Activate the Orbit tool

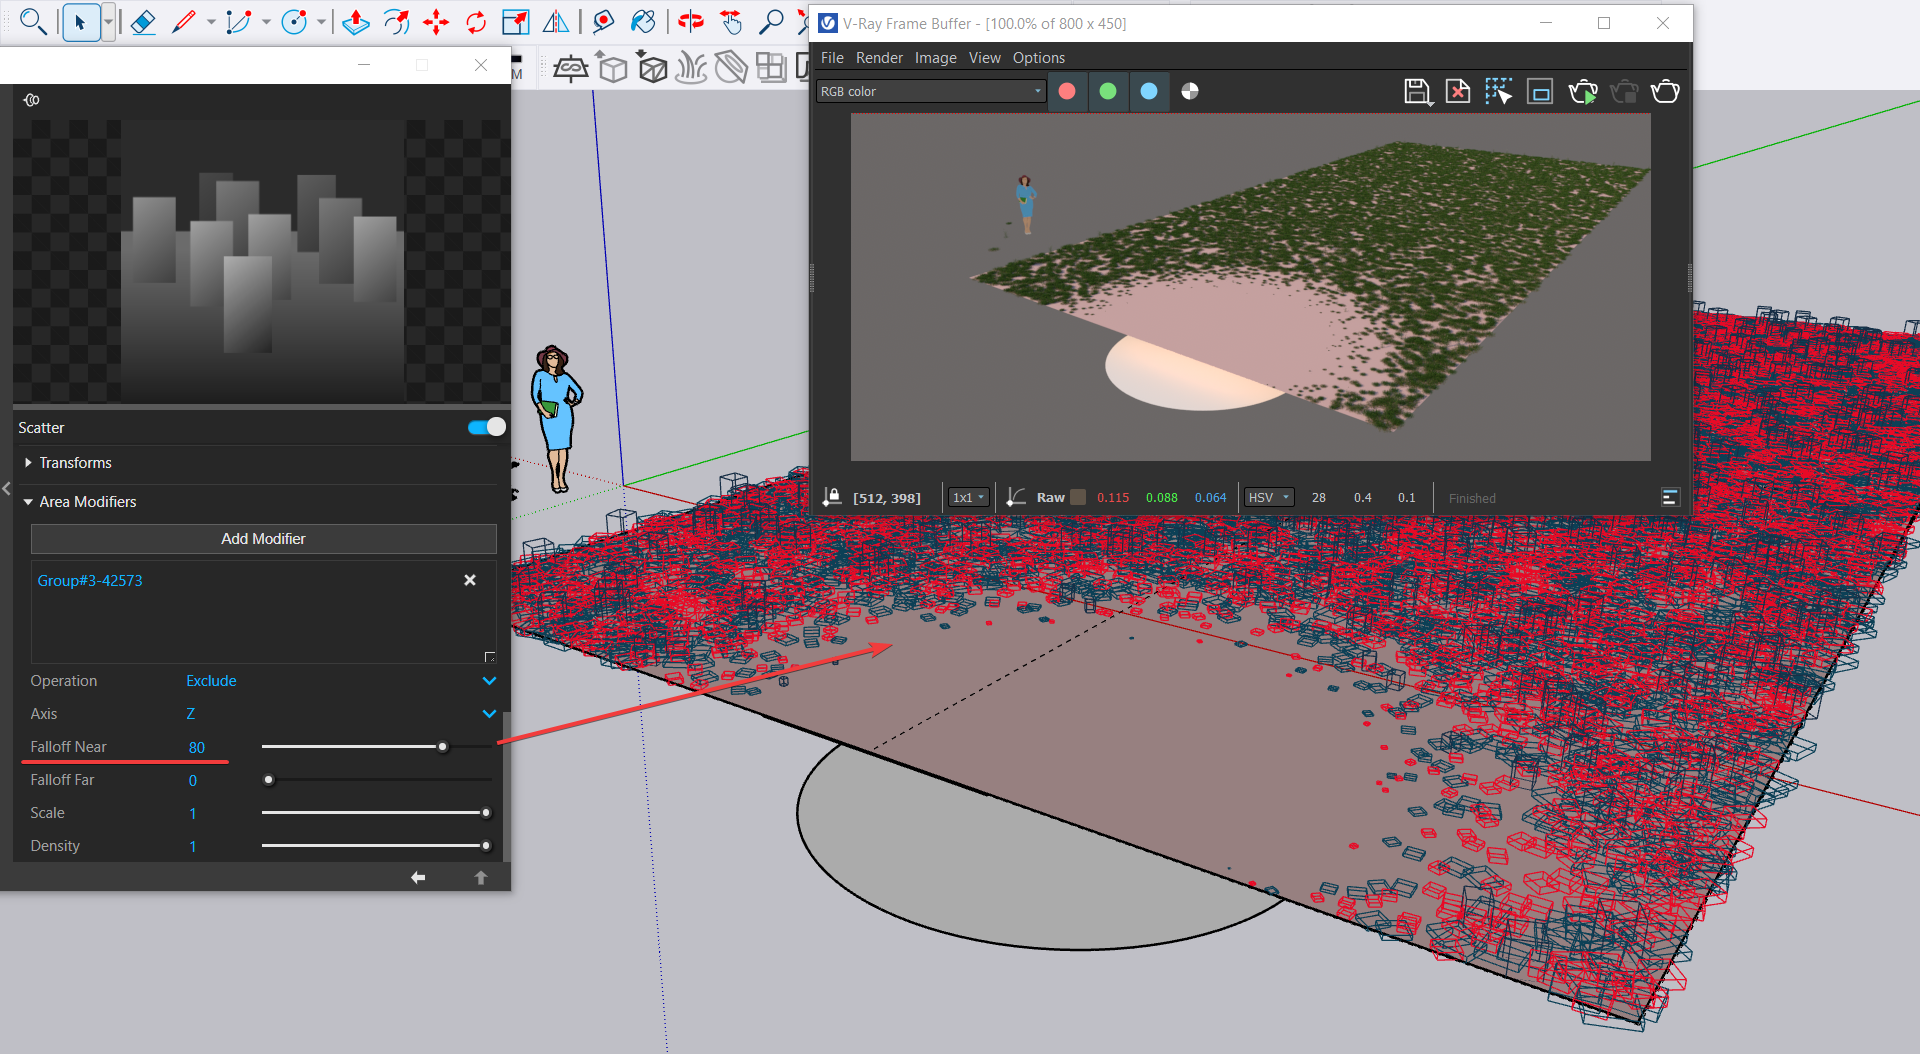coord(691,22)
